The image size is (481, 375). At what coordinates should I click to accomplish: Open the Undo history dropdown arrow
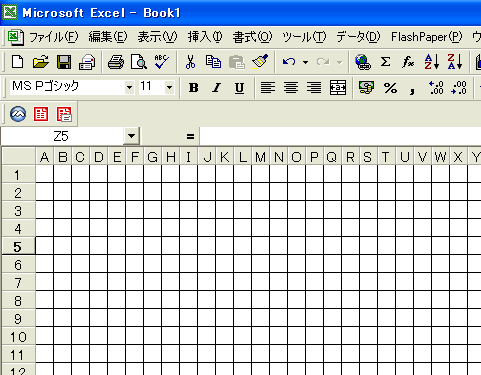[x=305, y=62]
